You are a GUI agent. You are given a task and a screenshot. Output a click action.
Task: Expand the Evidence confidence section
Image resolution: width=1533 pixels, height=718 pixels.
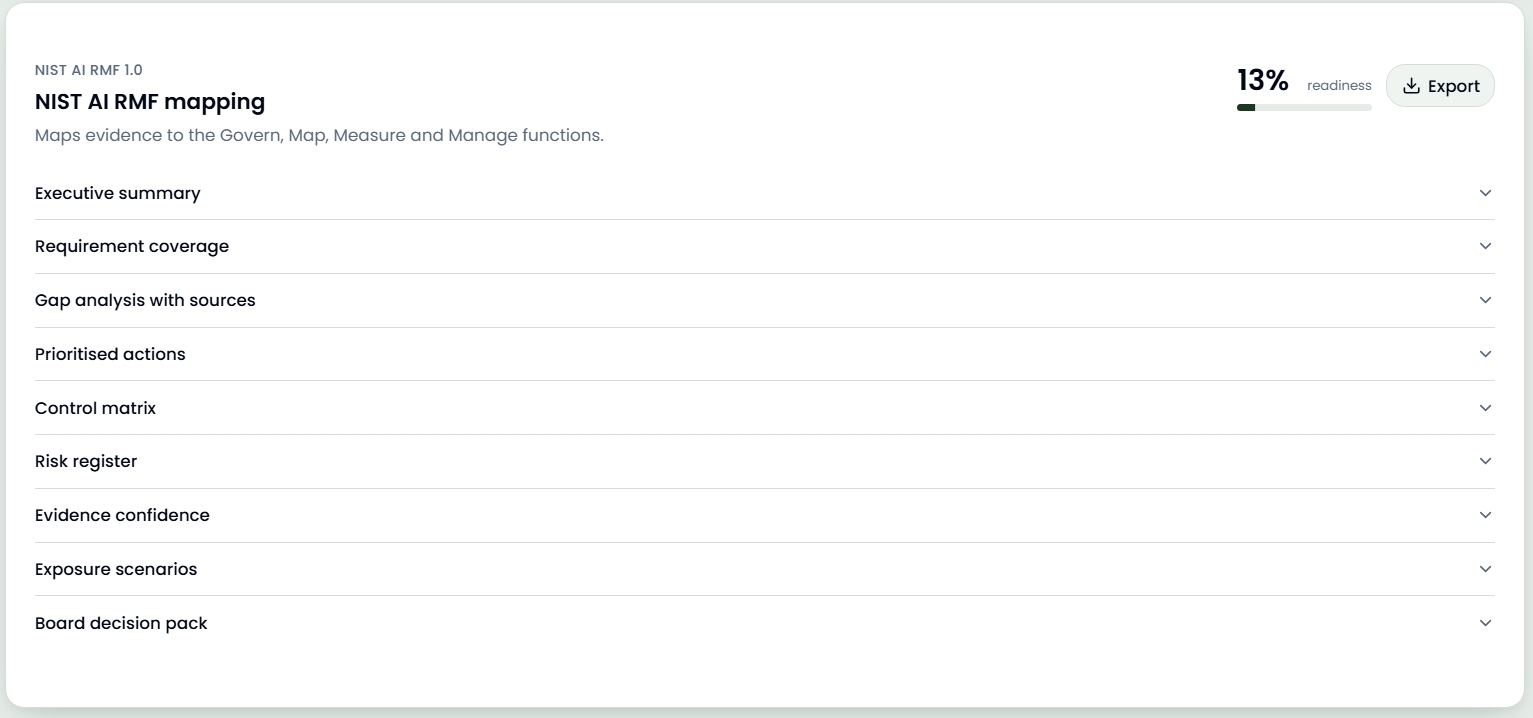point(765,515)
